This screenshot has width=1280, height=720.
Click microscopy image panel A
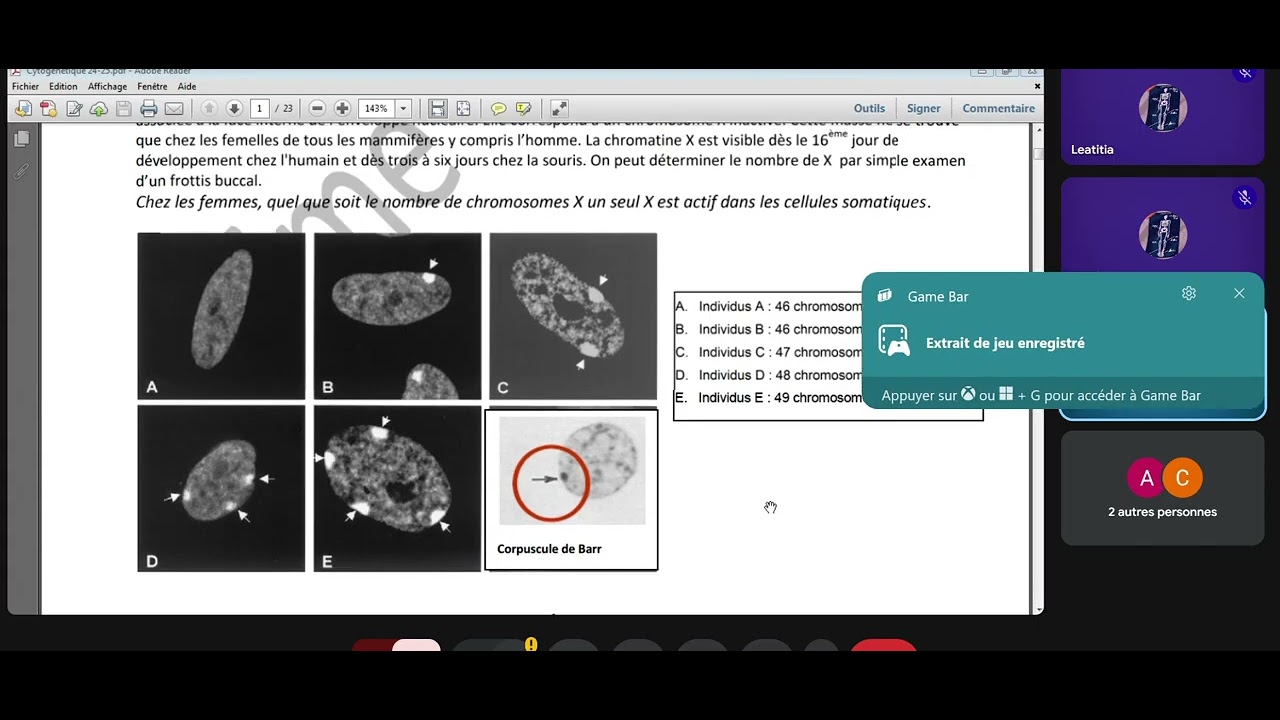(x=221, y=316)
